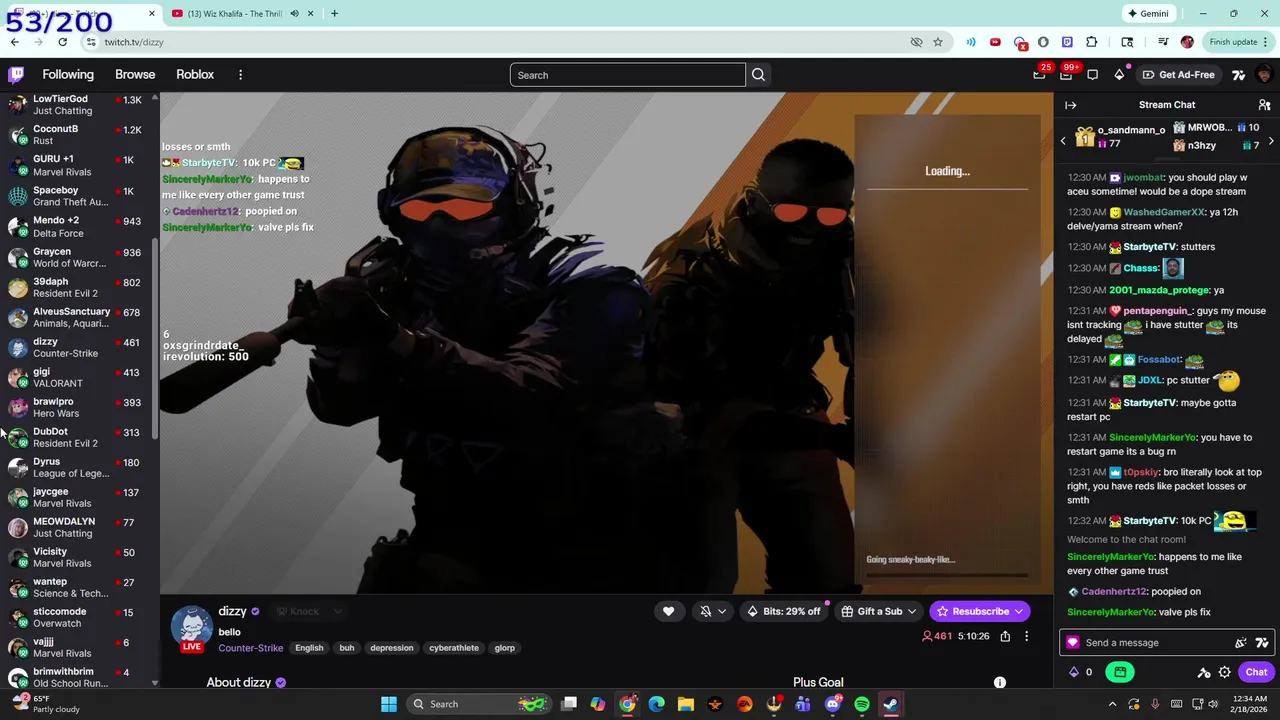
Task: Show previous gift leaderboard arrow
Action: point(1063,141)
